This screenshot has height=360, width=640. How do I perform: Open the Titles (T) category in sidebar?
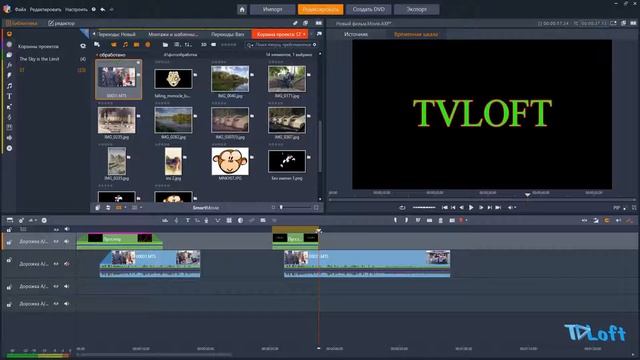pyautogui.click(x=9, y=96)
